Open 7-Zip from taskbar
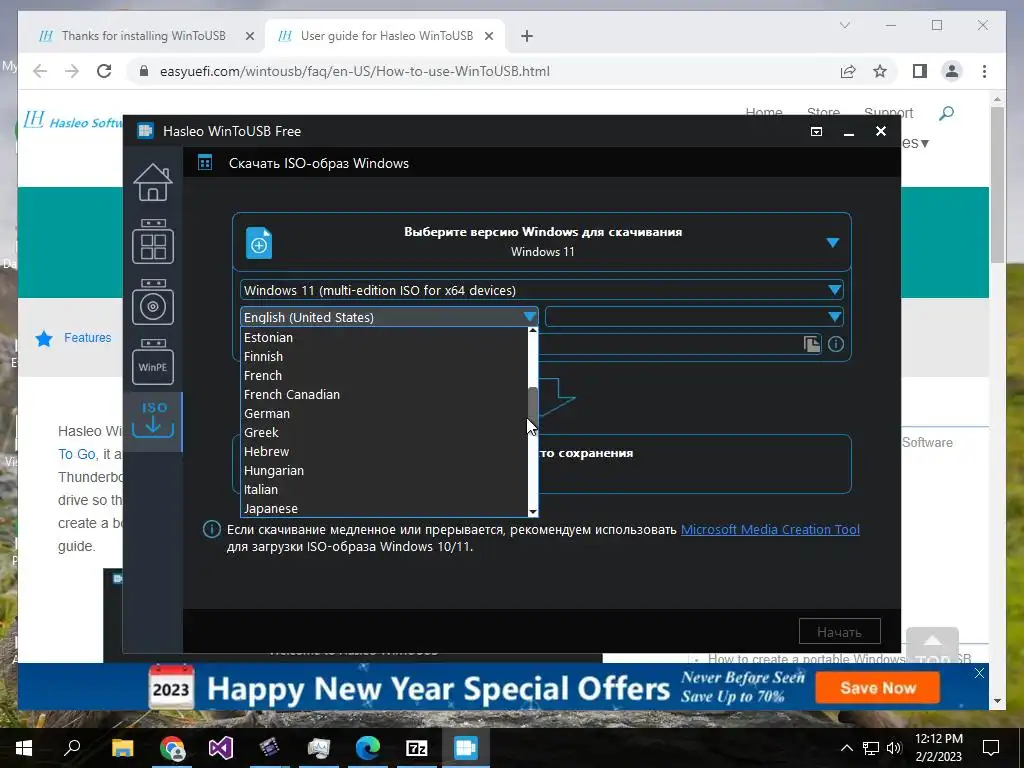 click(417, 748)
